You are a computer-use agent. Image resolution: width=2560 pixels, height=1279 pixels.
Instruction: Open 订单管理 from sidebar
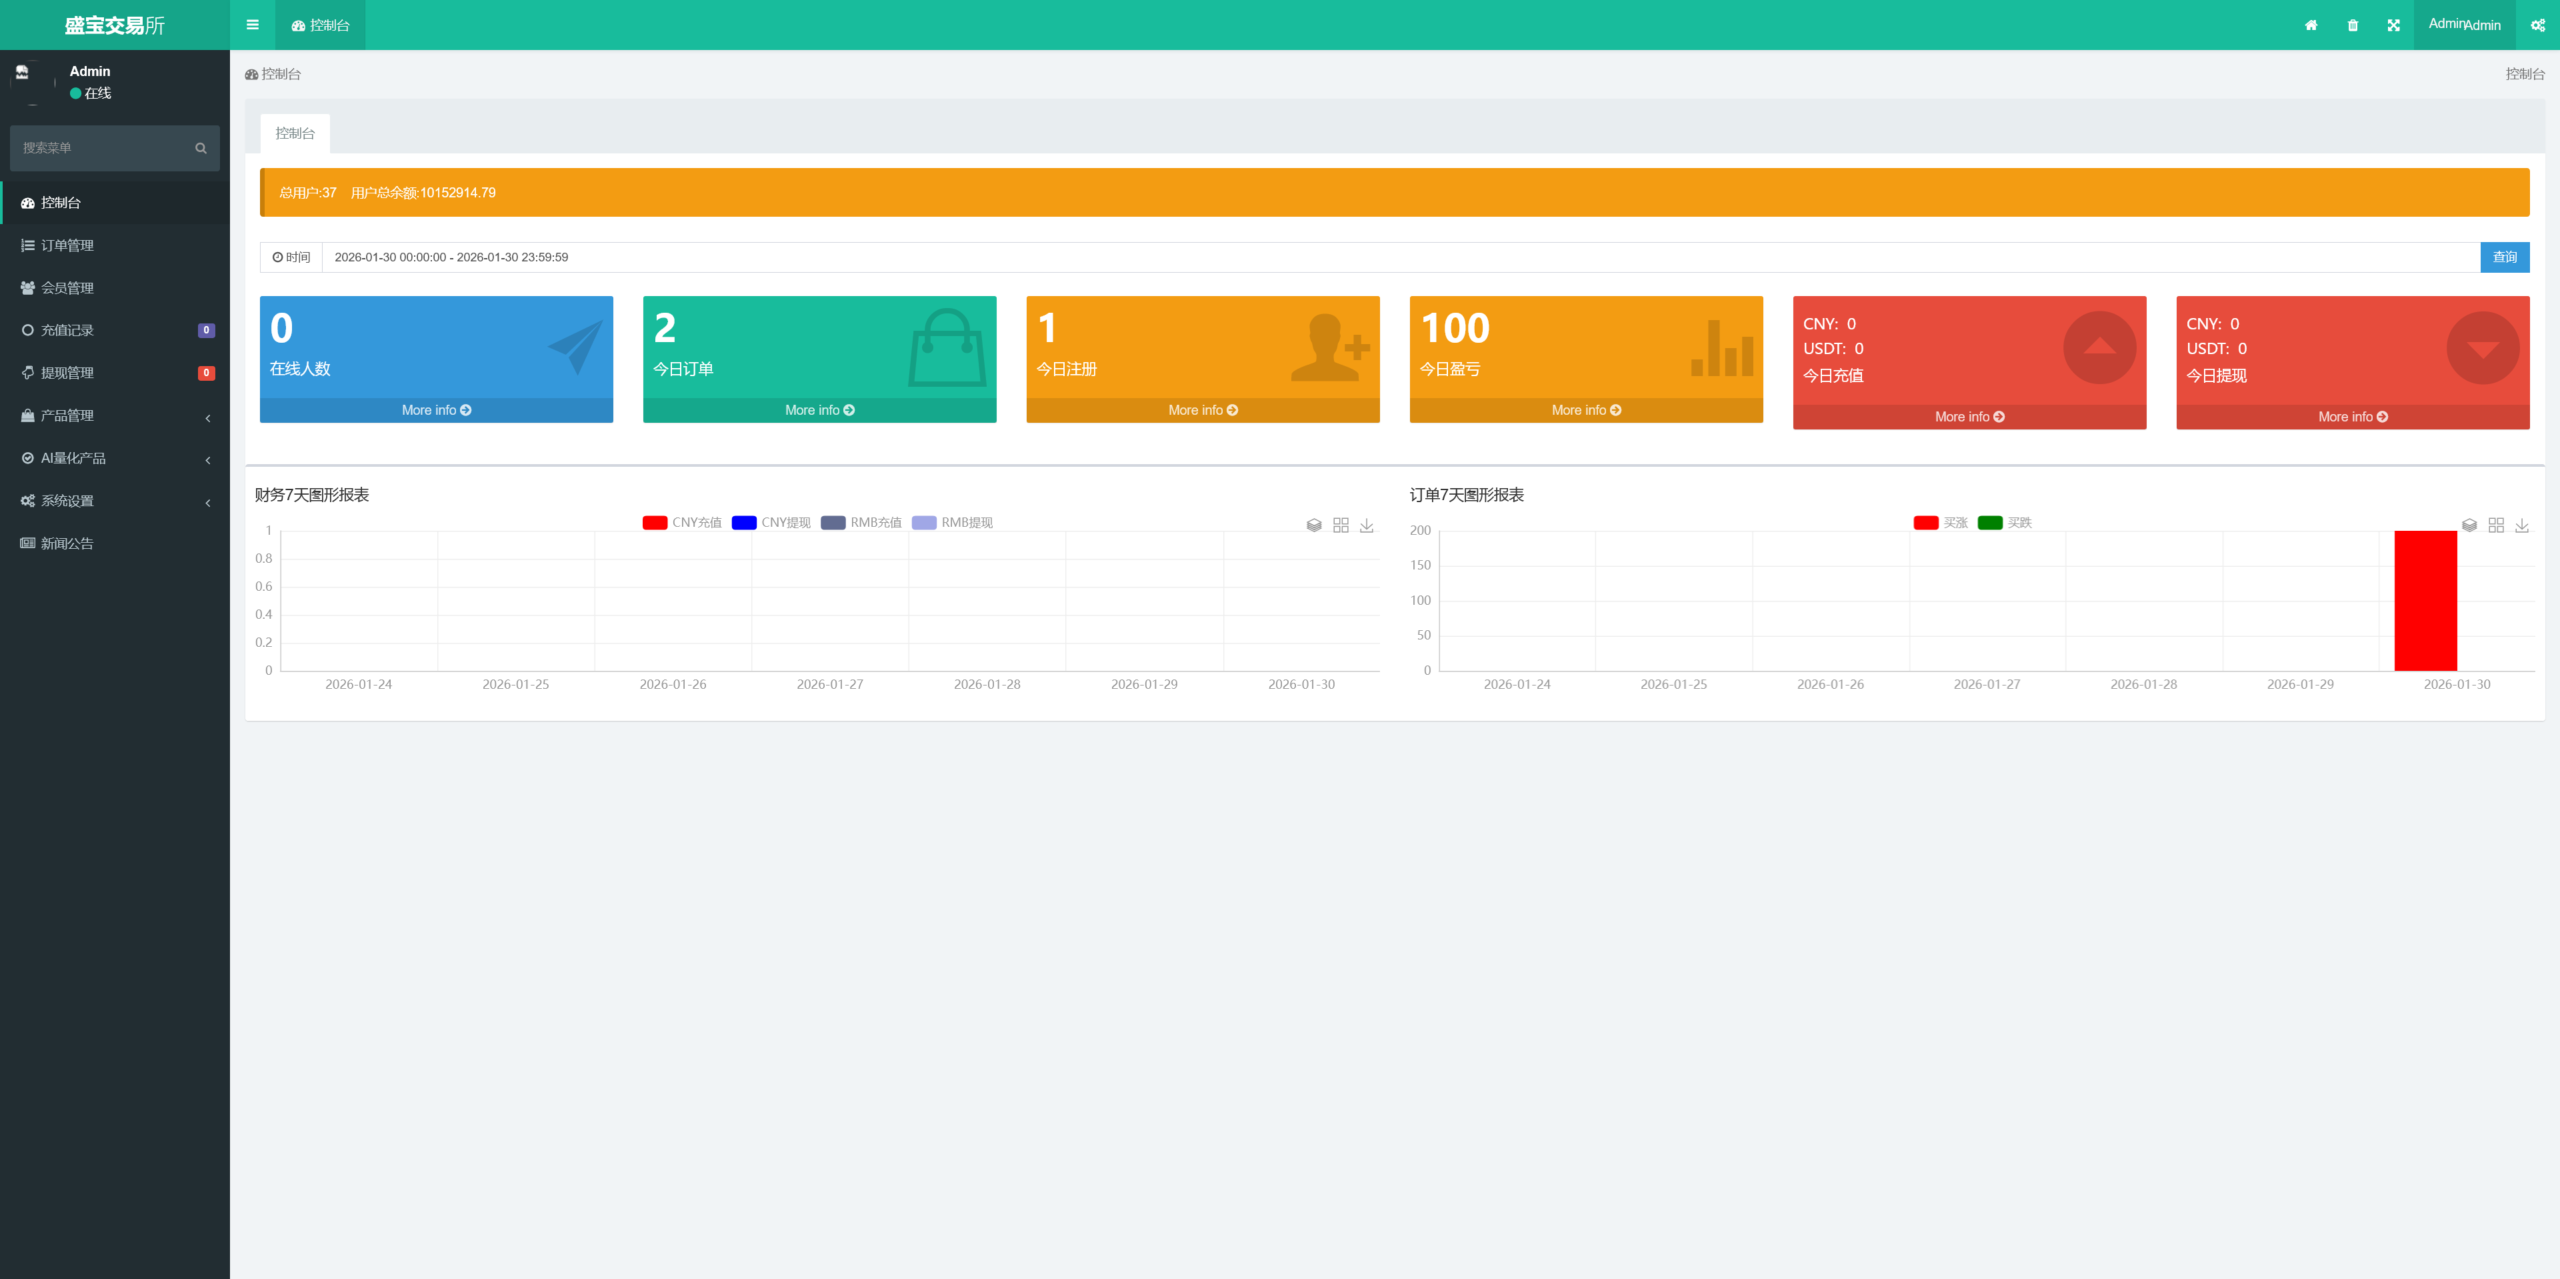tap(67, 245)
